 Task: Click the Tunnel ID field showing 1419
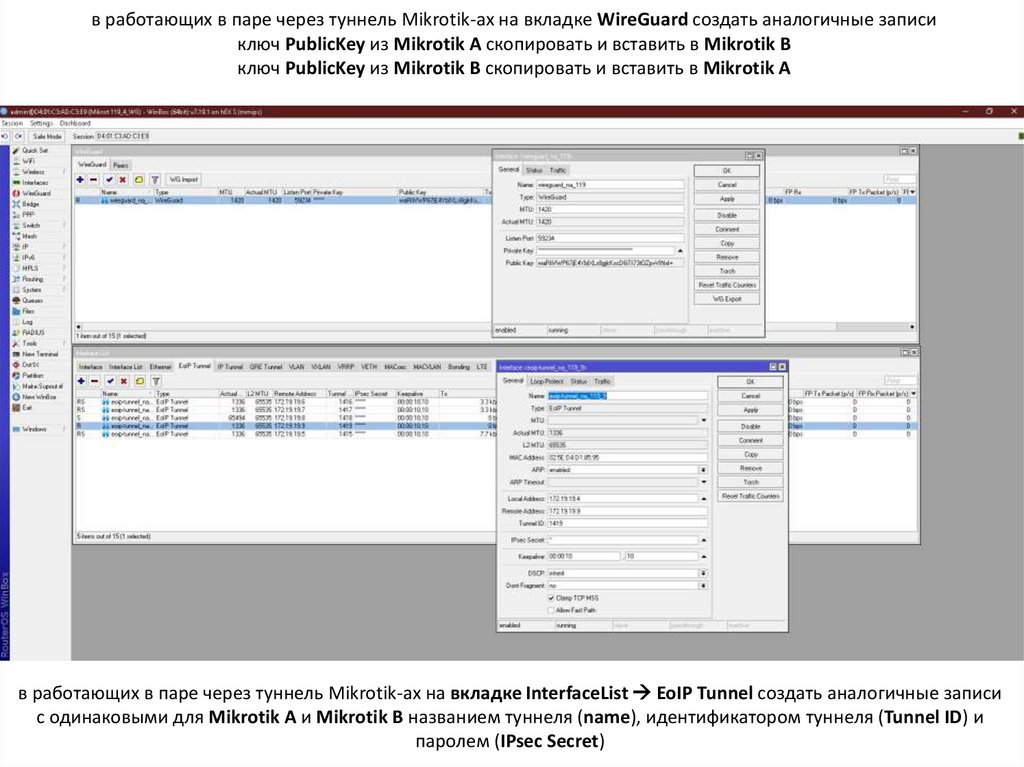tap(627, 523)
